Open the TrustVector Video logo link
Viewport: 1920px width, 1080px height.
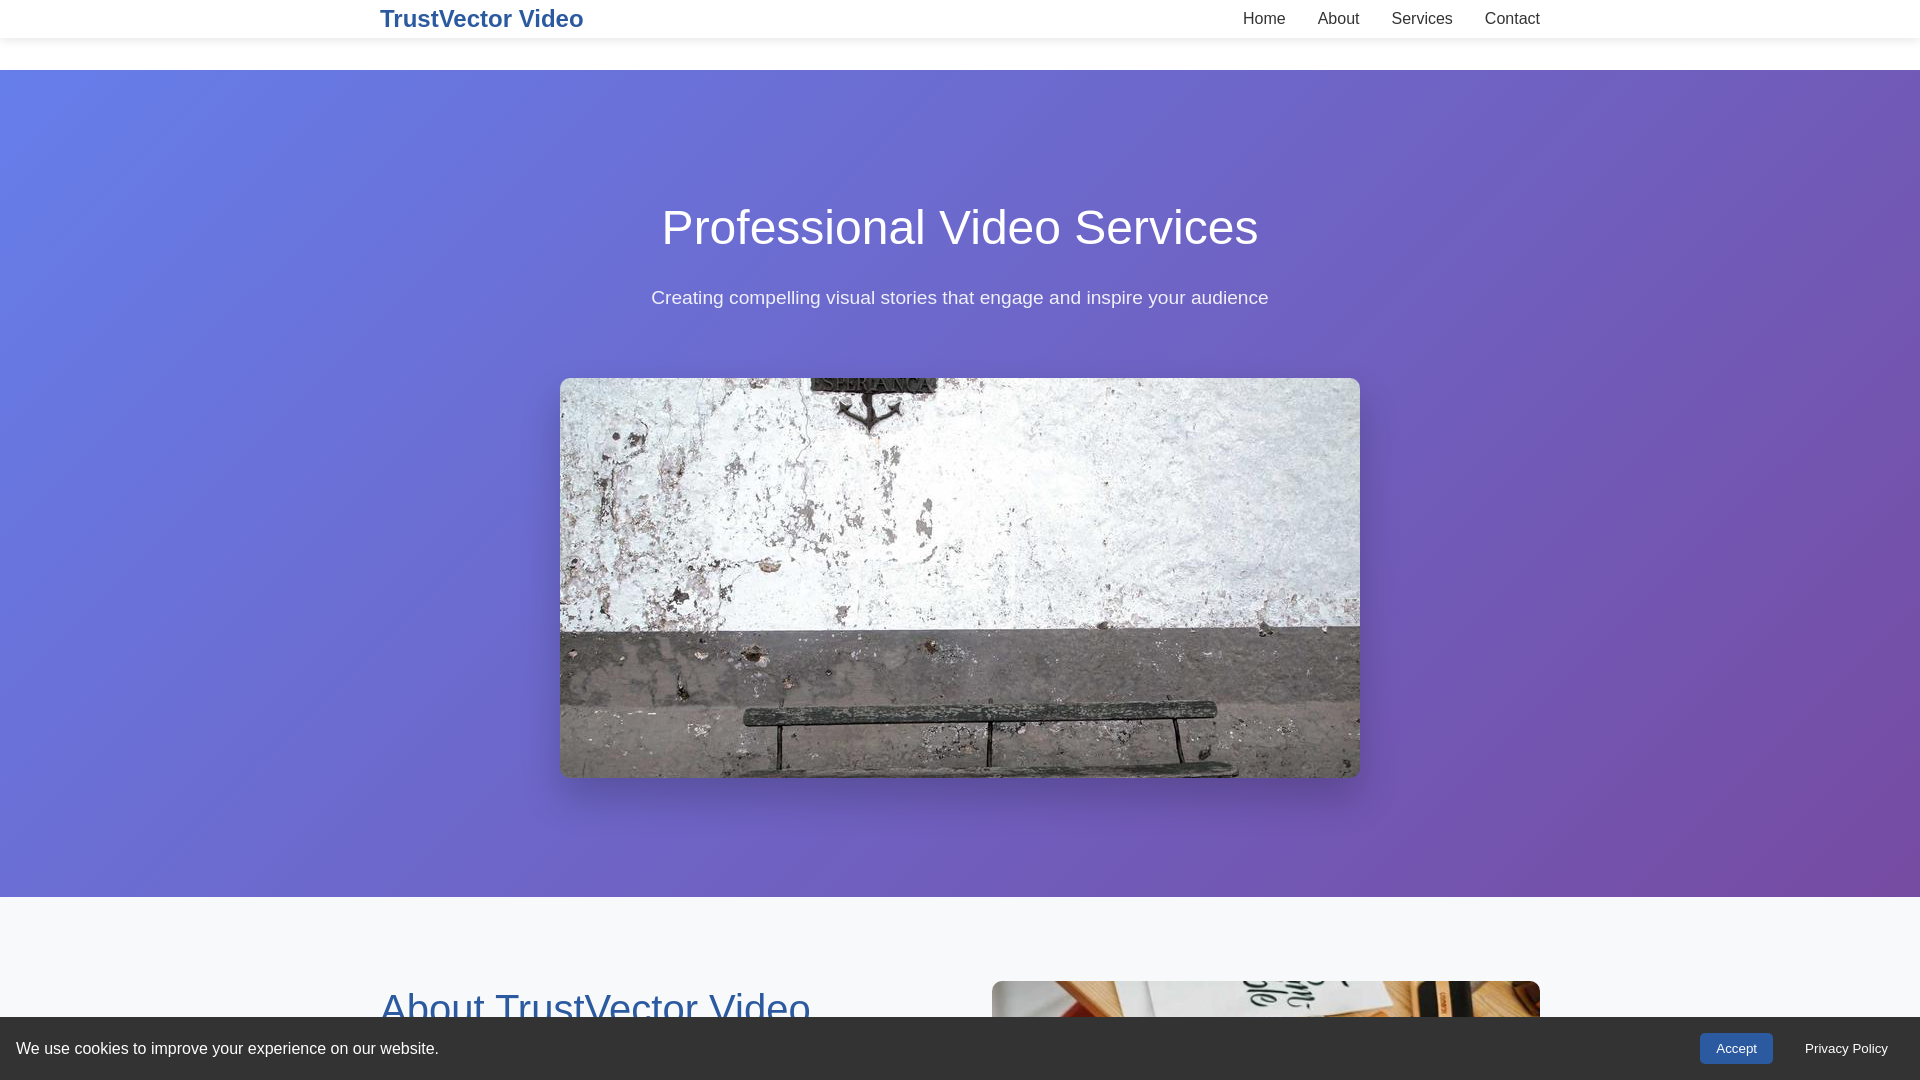point(481,19)
